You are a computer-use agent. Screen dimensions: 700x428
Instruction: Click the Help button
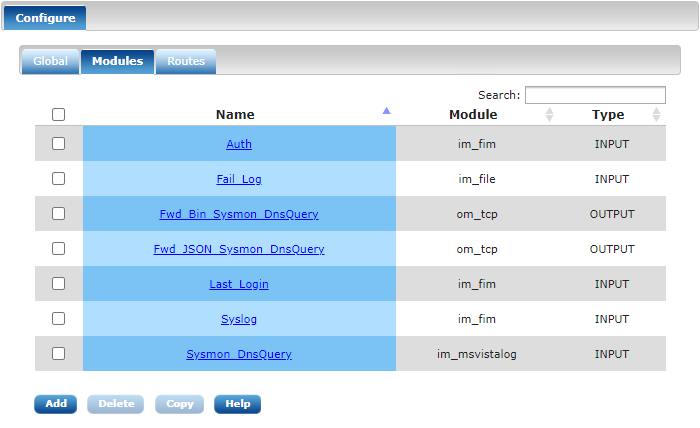click(237, 404)
